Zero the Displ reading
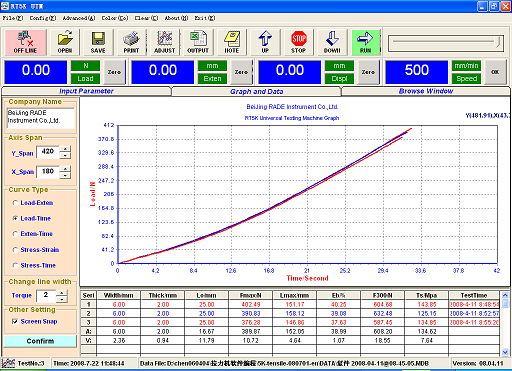The image size is (512, 371). pos(368,72)
